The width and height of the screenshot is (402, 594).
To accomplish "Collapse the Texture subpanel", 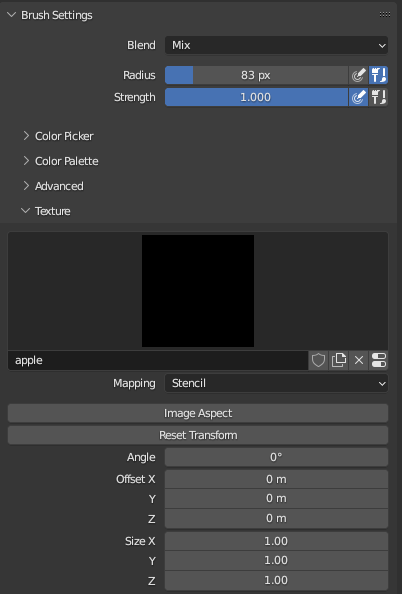I will [25, 211].
